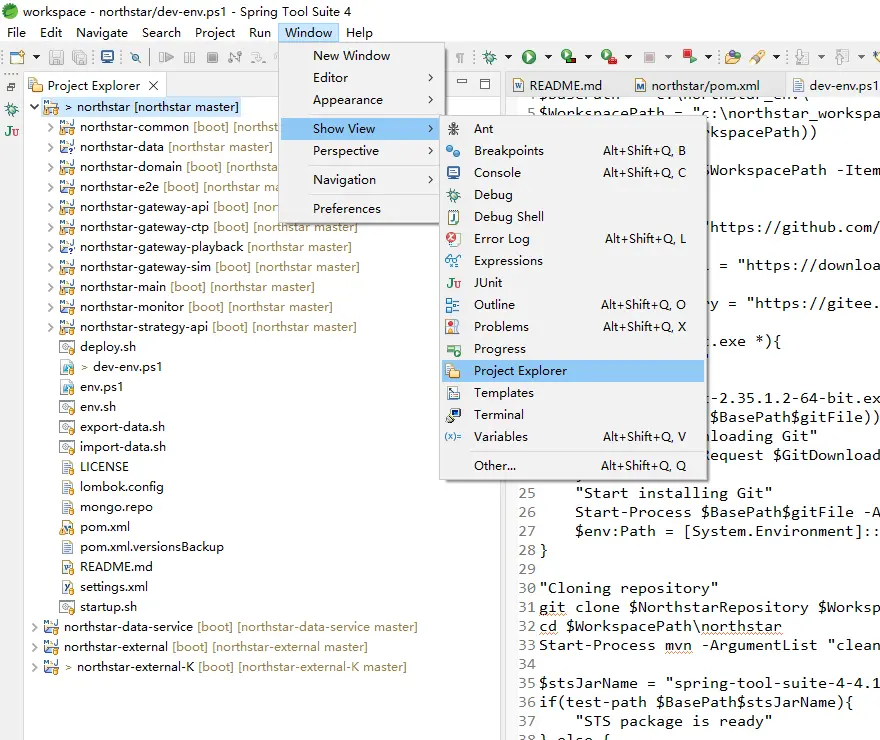Click the New file wizard icon

click(x=16, y=57)
